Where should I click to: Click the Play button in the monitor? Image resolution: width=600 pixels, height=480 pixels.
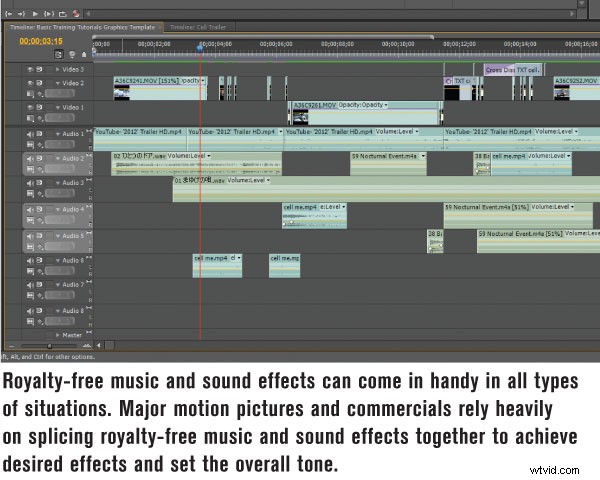coord(35,14)
